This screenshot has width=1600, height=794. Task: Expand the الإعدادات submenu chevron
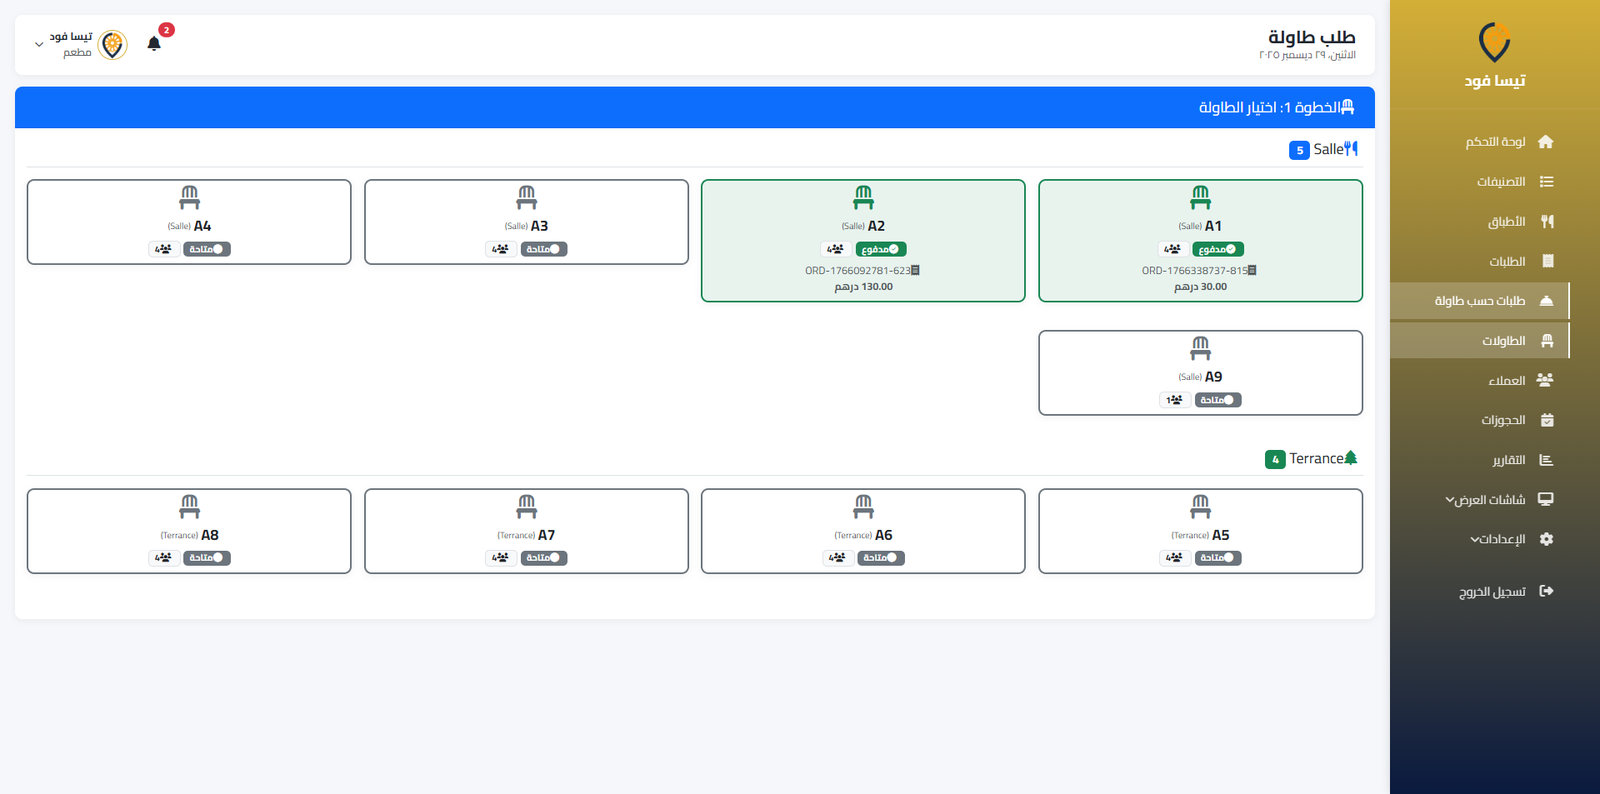pyautogui.click(x=1475, y=540)
